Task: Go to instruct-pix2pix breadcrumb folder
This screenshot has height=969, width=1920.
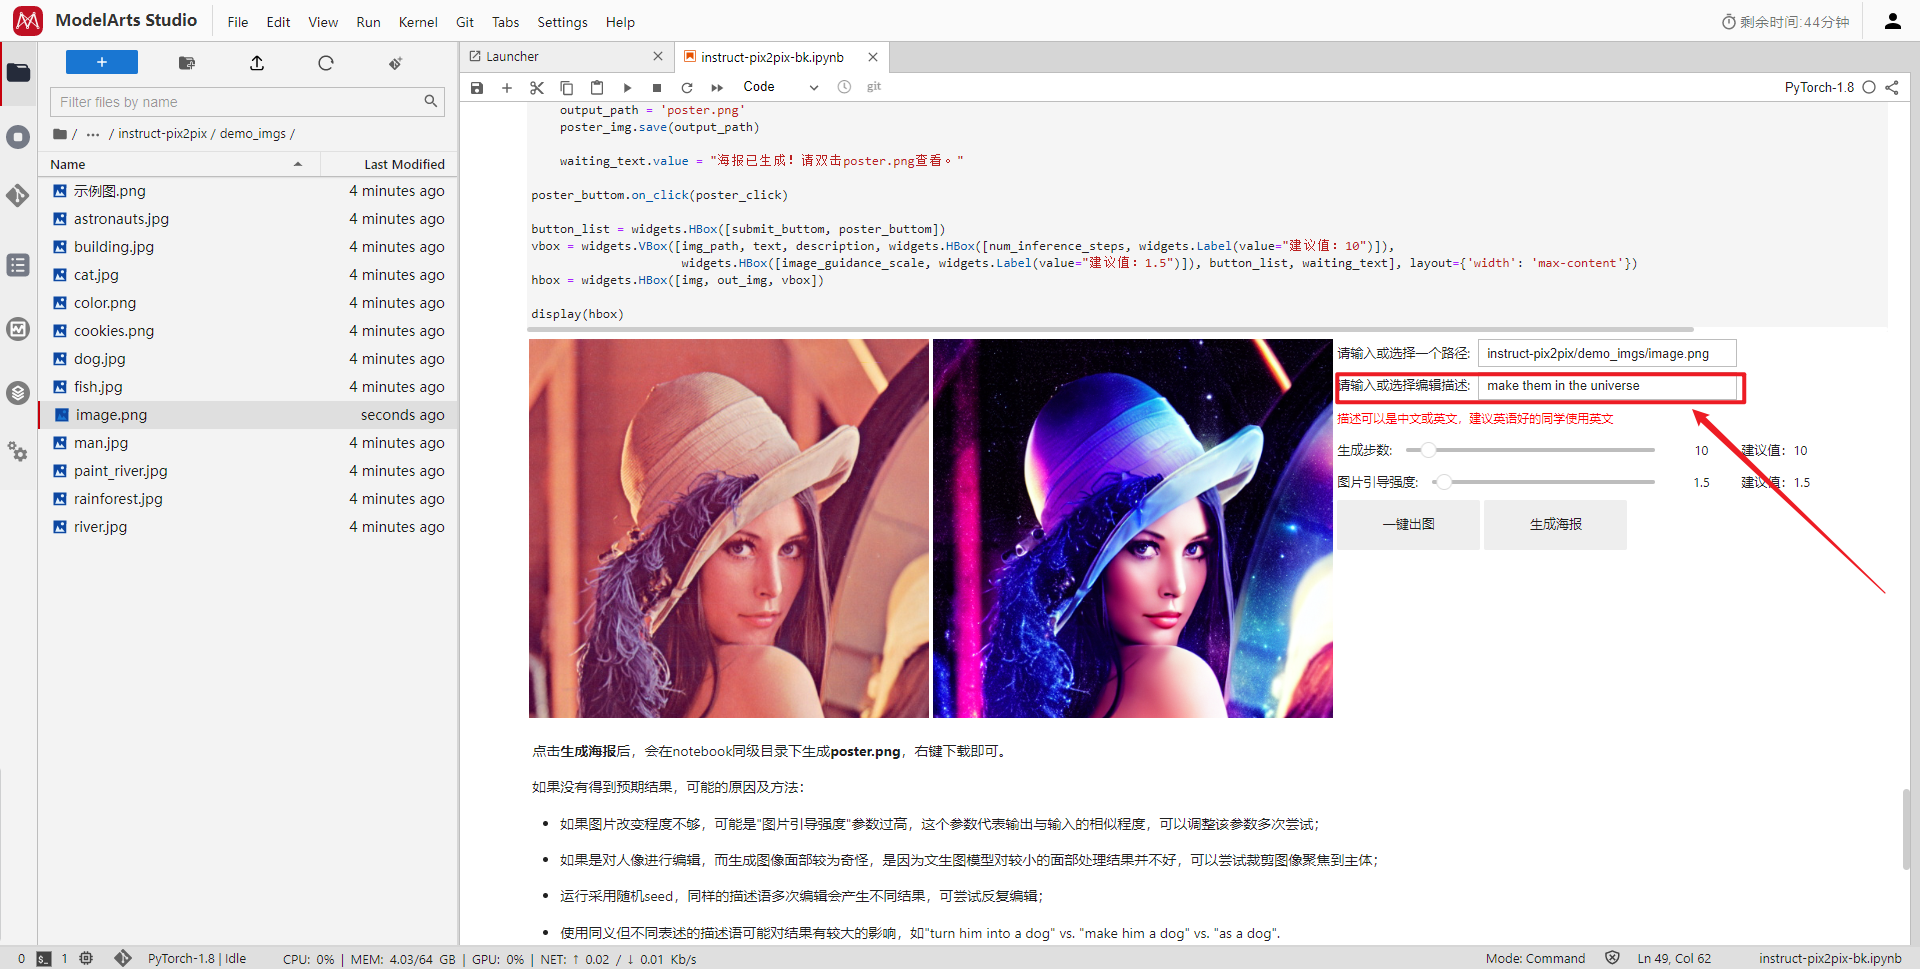Action: [162, 134]
